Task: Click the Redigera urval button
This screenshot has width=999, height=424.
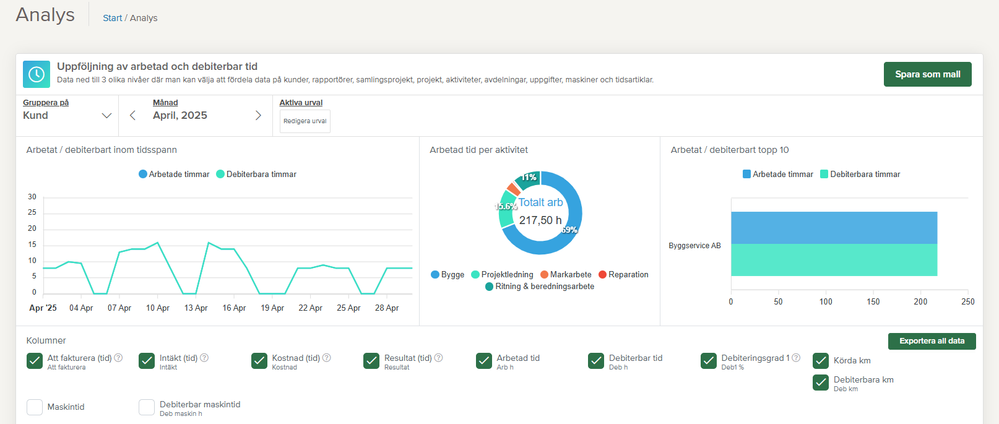Action: tap(305, 121)
